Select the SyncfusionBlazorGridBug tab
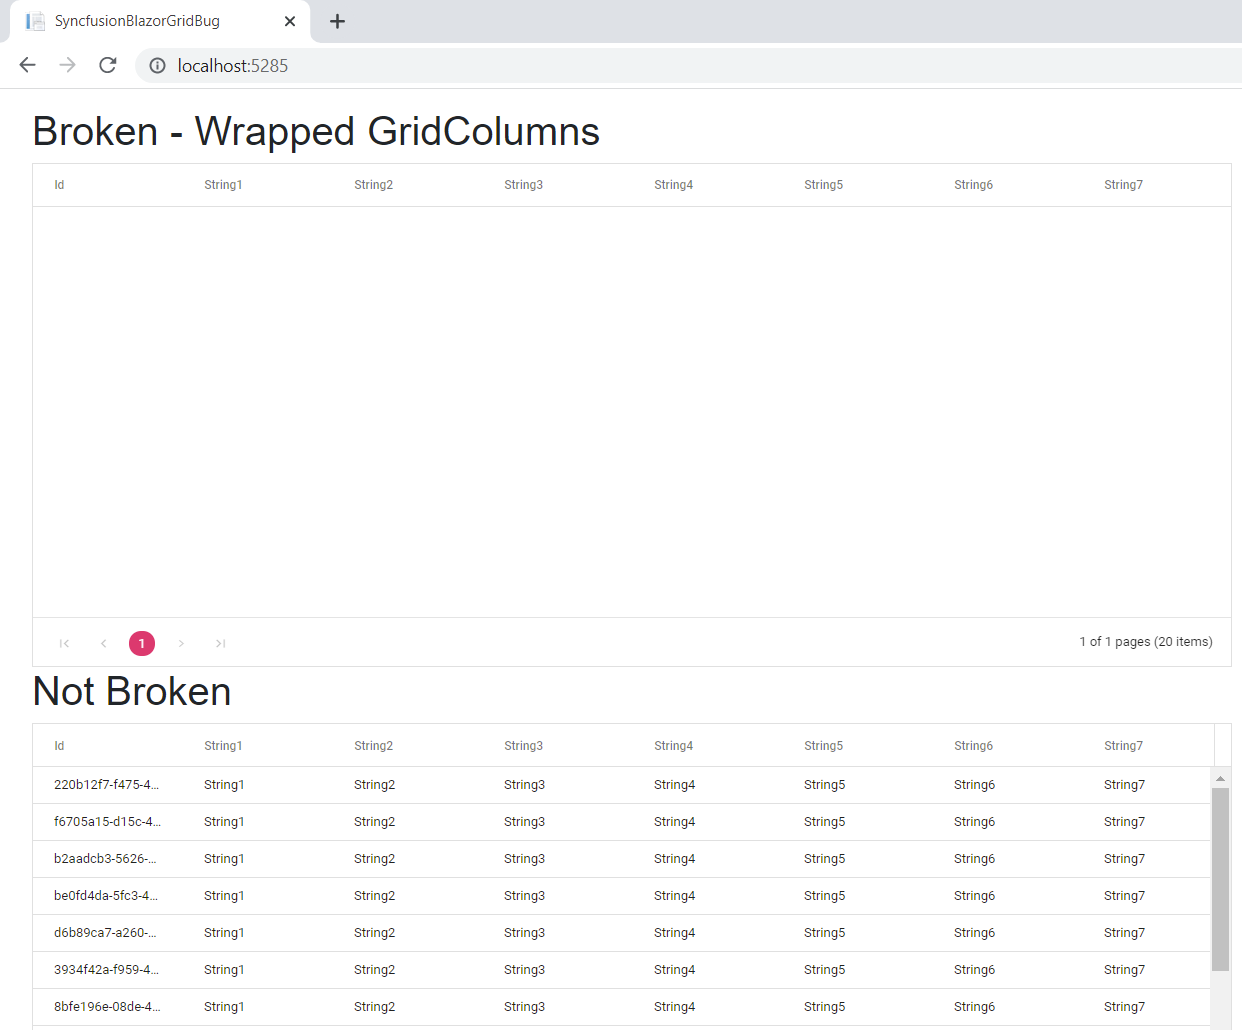The height and width of the screenshot is (1030, 1242). (137, 21)
